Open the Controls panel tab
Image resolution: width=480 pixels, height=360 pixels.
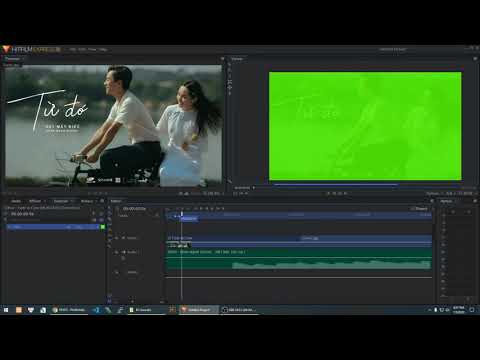[61, 201]
